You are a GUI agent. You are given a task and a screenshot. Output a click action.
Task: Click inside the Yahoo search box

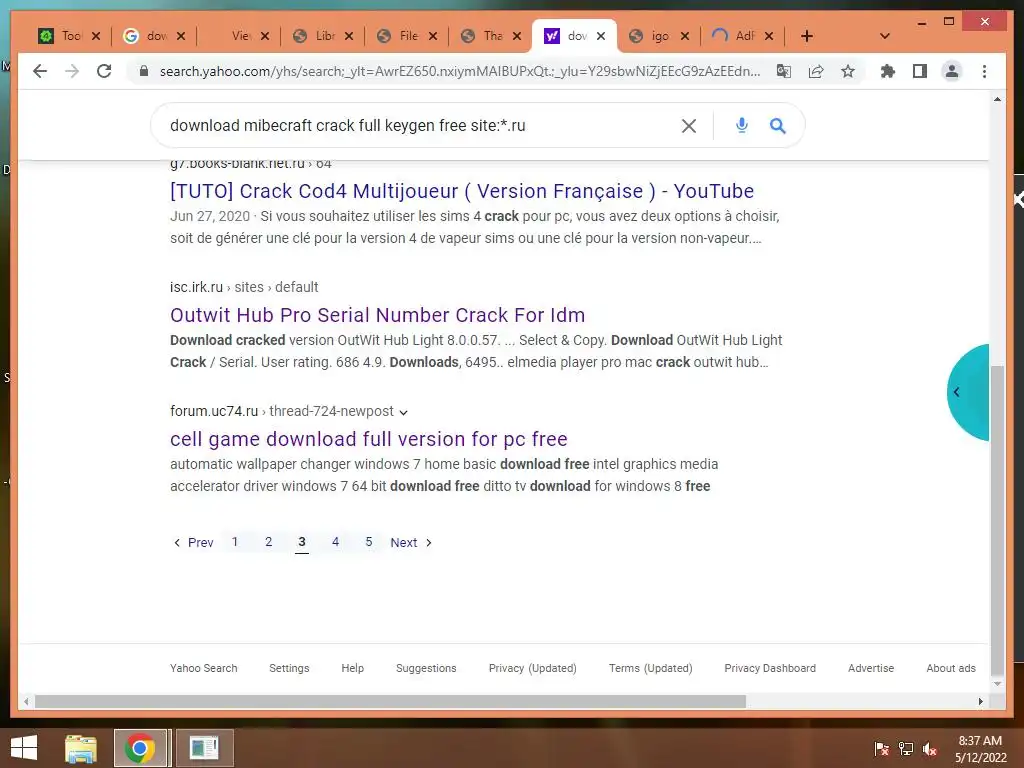(x=418, y=125)
